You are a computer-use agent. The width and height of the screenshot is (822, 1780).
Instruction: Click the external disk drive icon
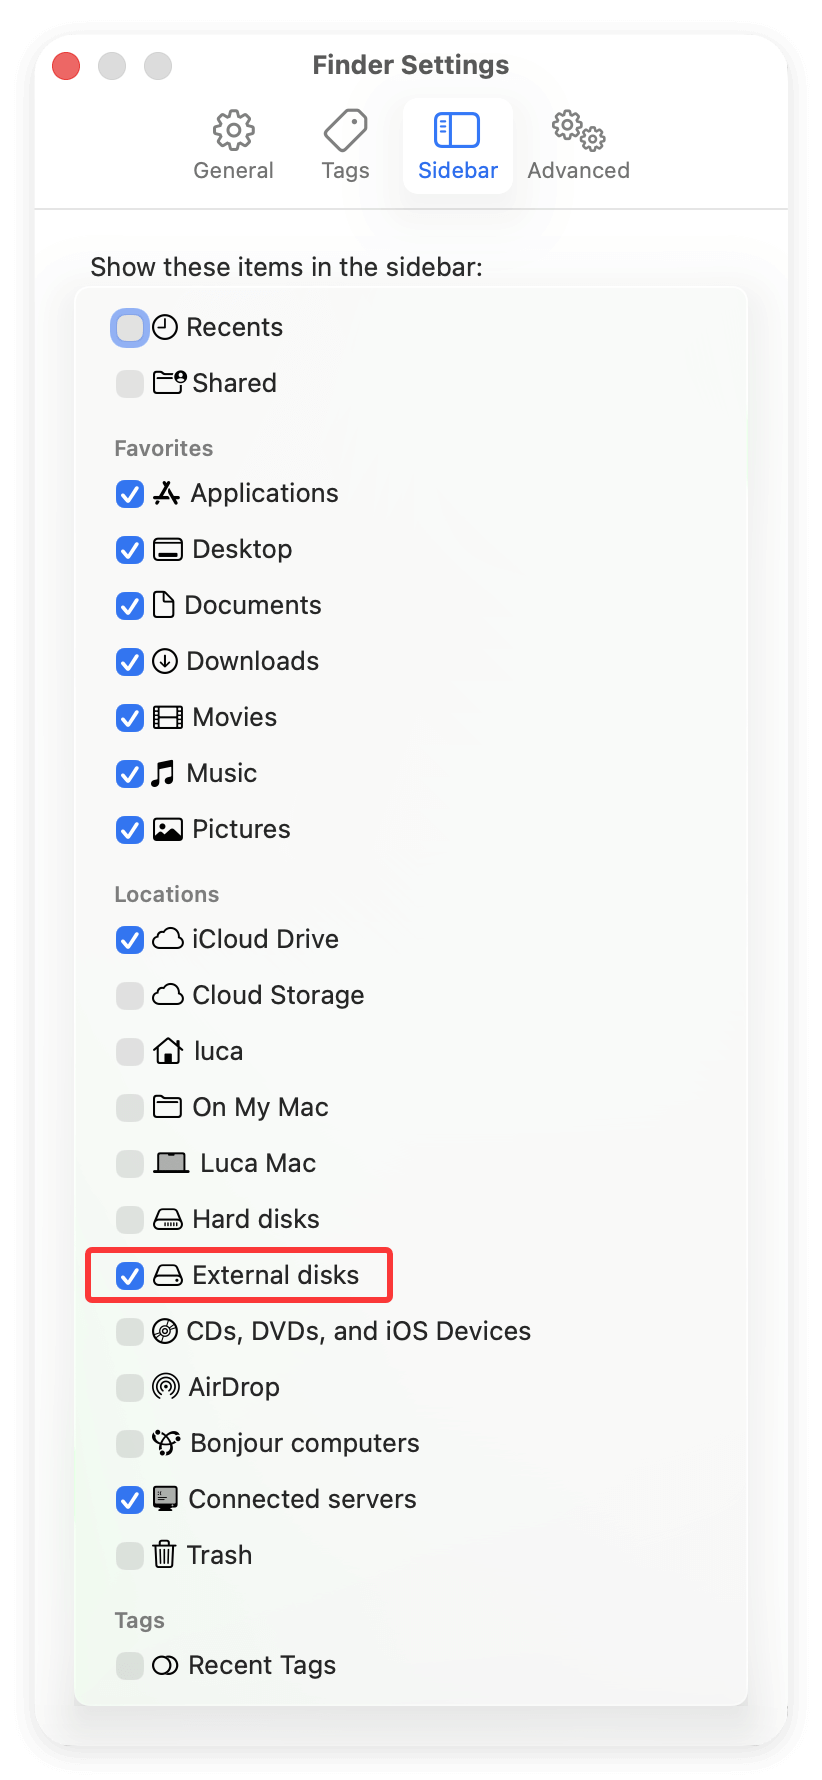point(164,1275)
